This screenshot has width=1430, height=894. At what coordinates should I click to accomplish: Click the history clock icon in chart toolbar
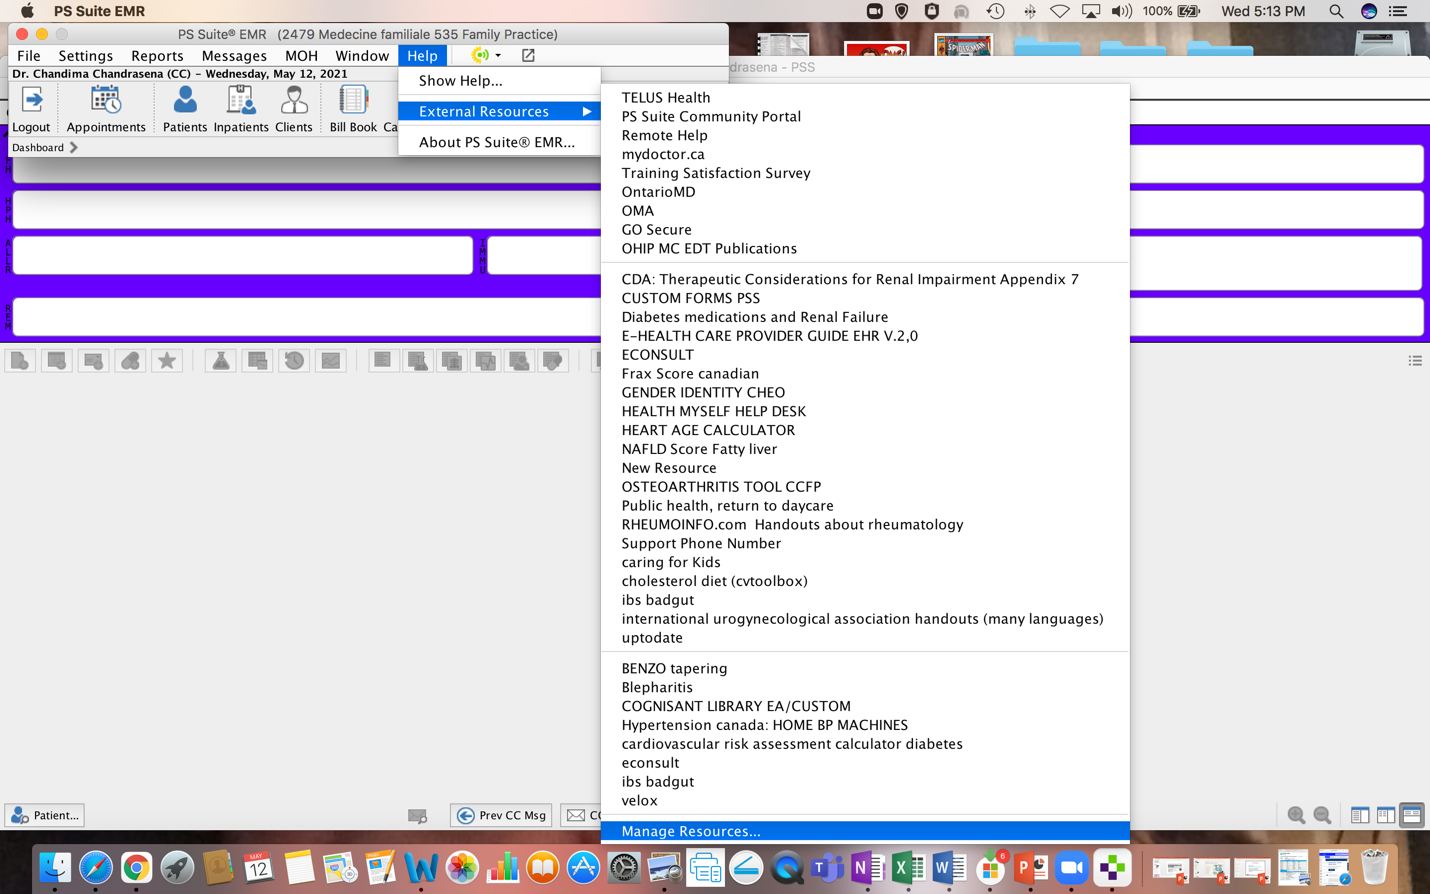tap(294, 361)
